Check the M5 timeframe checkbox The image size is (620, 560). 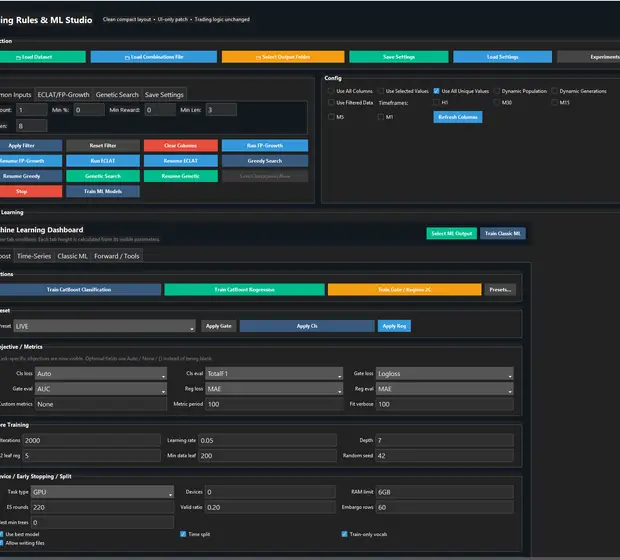(x=331, y=117)
